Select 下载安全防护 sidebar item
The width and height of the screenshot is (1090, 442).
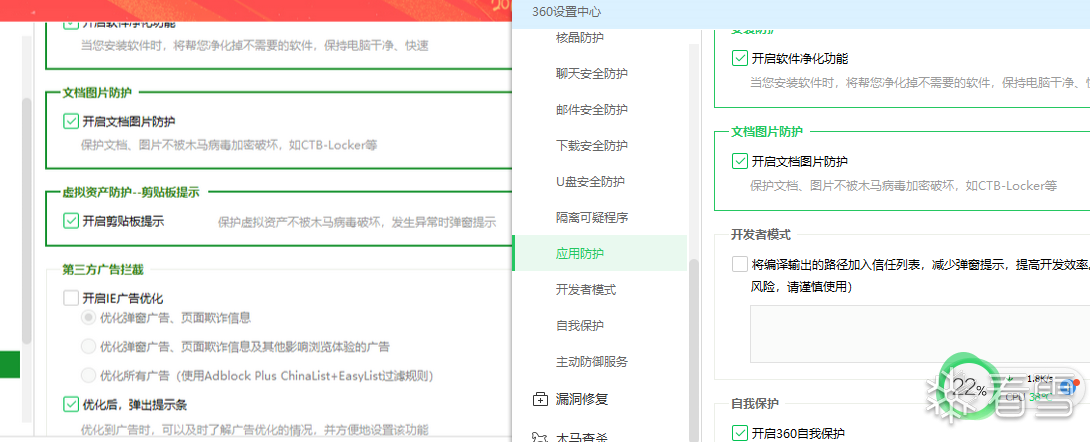[592, 146]
